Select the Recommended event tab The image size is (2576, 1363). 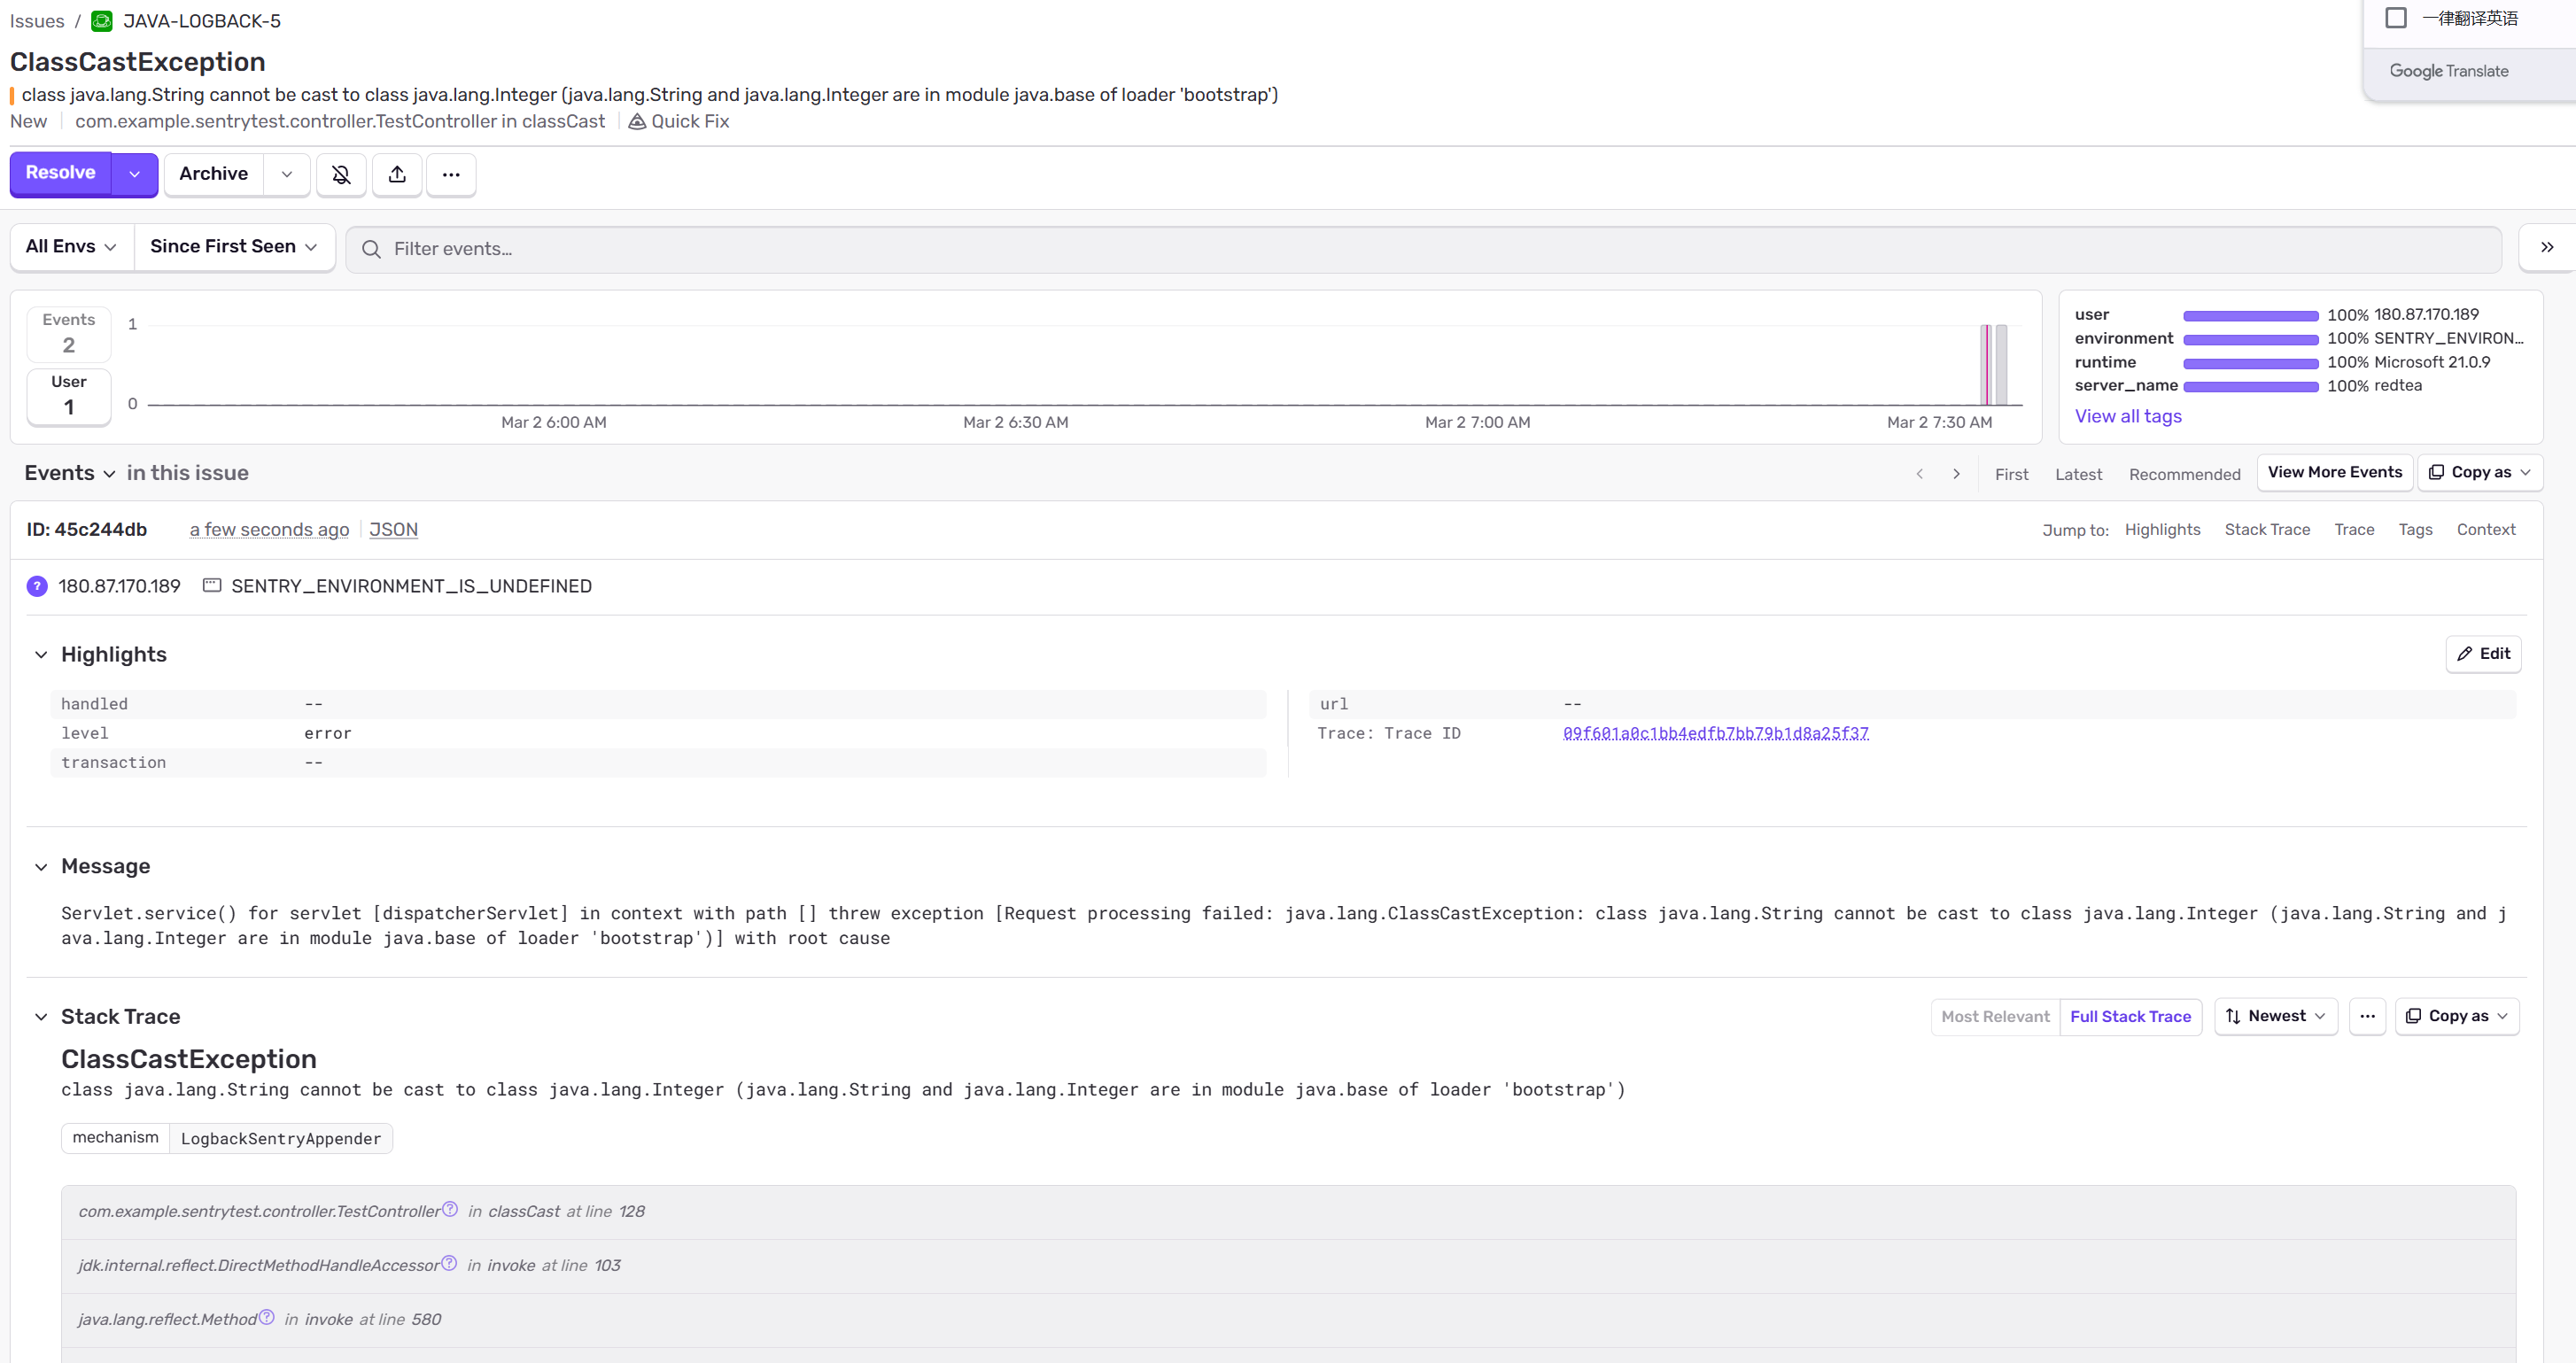(x=2184, y=474)
